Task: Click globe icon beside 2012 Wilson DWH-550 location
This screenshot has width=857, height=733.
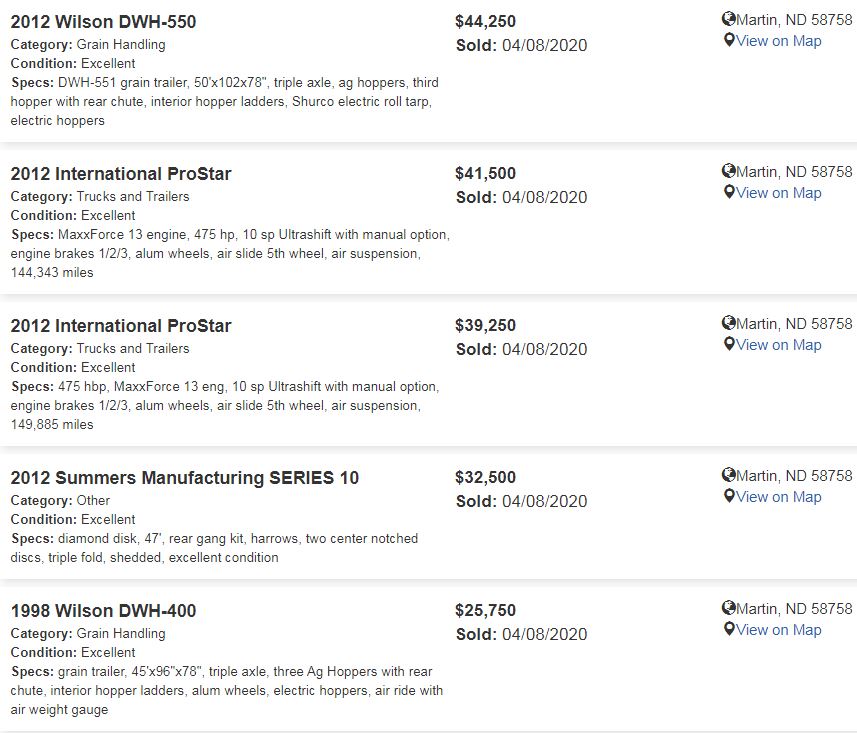Action: pyautogui.click(x=729, y=20)
